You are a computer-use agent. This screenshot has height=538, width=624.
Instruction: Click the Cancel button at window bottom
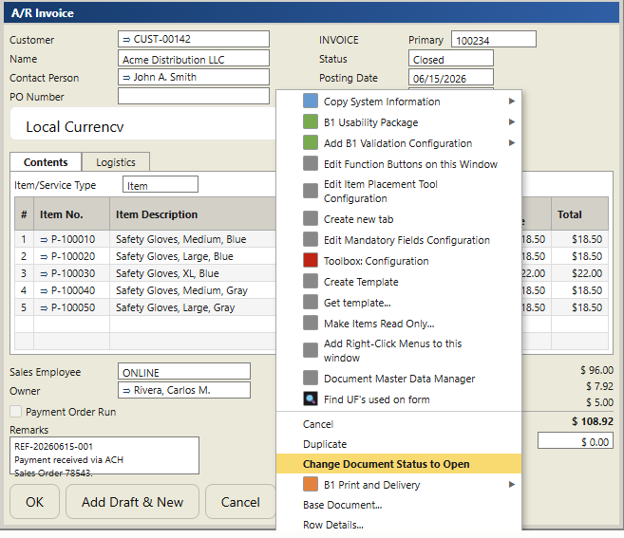(x=240, y=502)
